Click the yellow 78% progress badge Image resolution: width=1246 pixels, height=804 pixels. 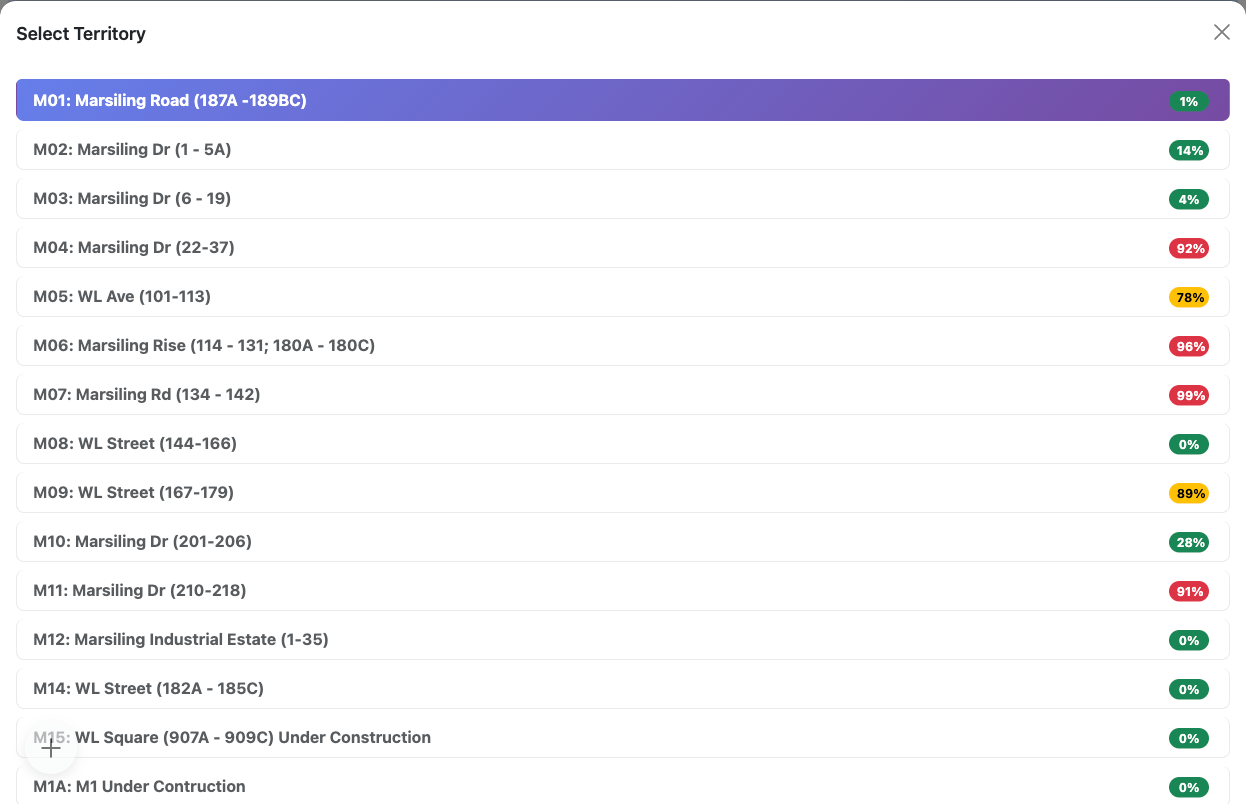(x=1188, y=297)
